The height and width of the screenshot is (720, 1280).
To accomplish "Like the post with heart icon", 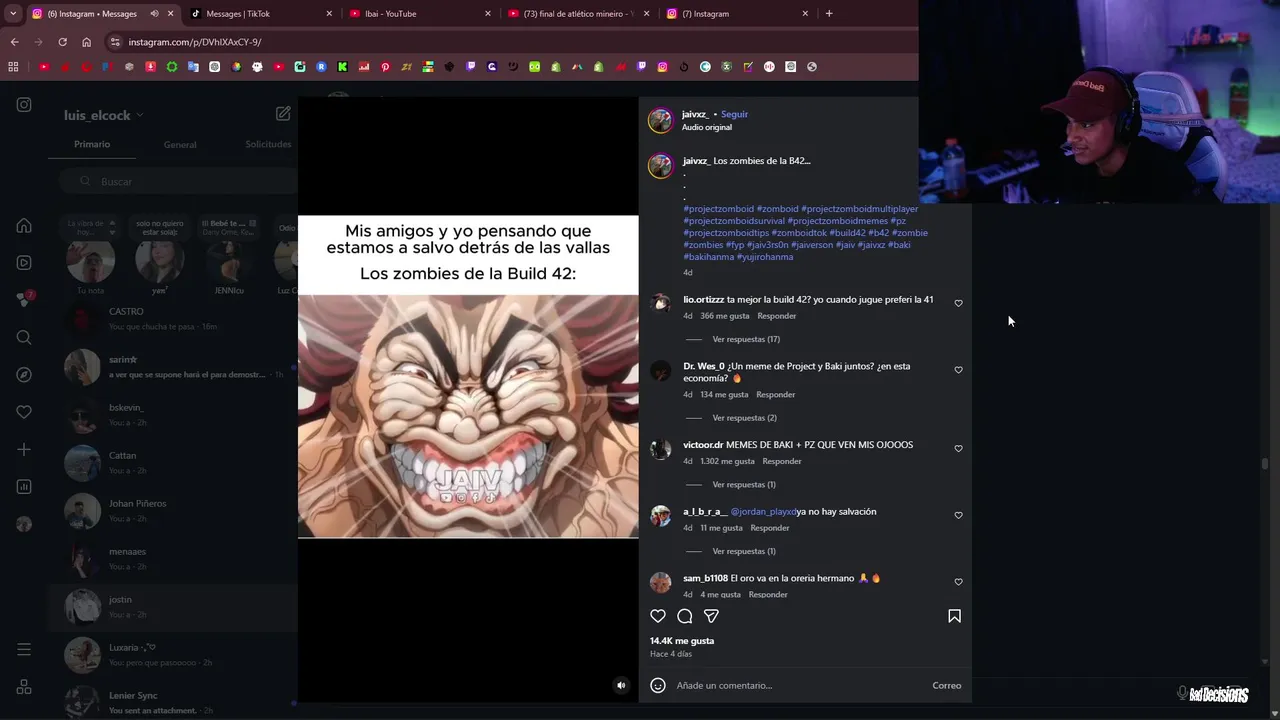I will [x=658, y=616].
